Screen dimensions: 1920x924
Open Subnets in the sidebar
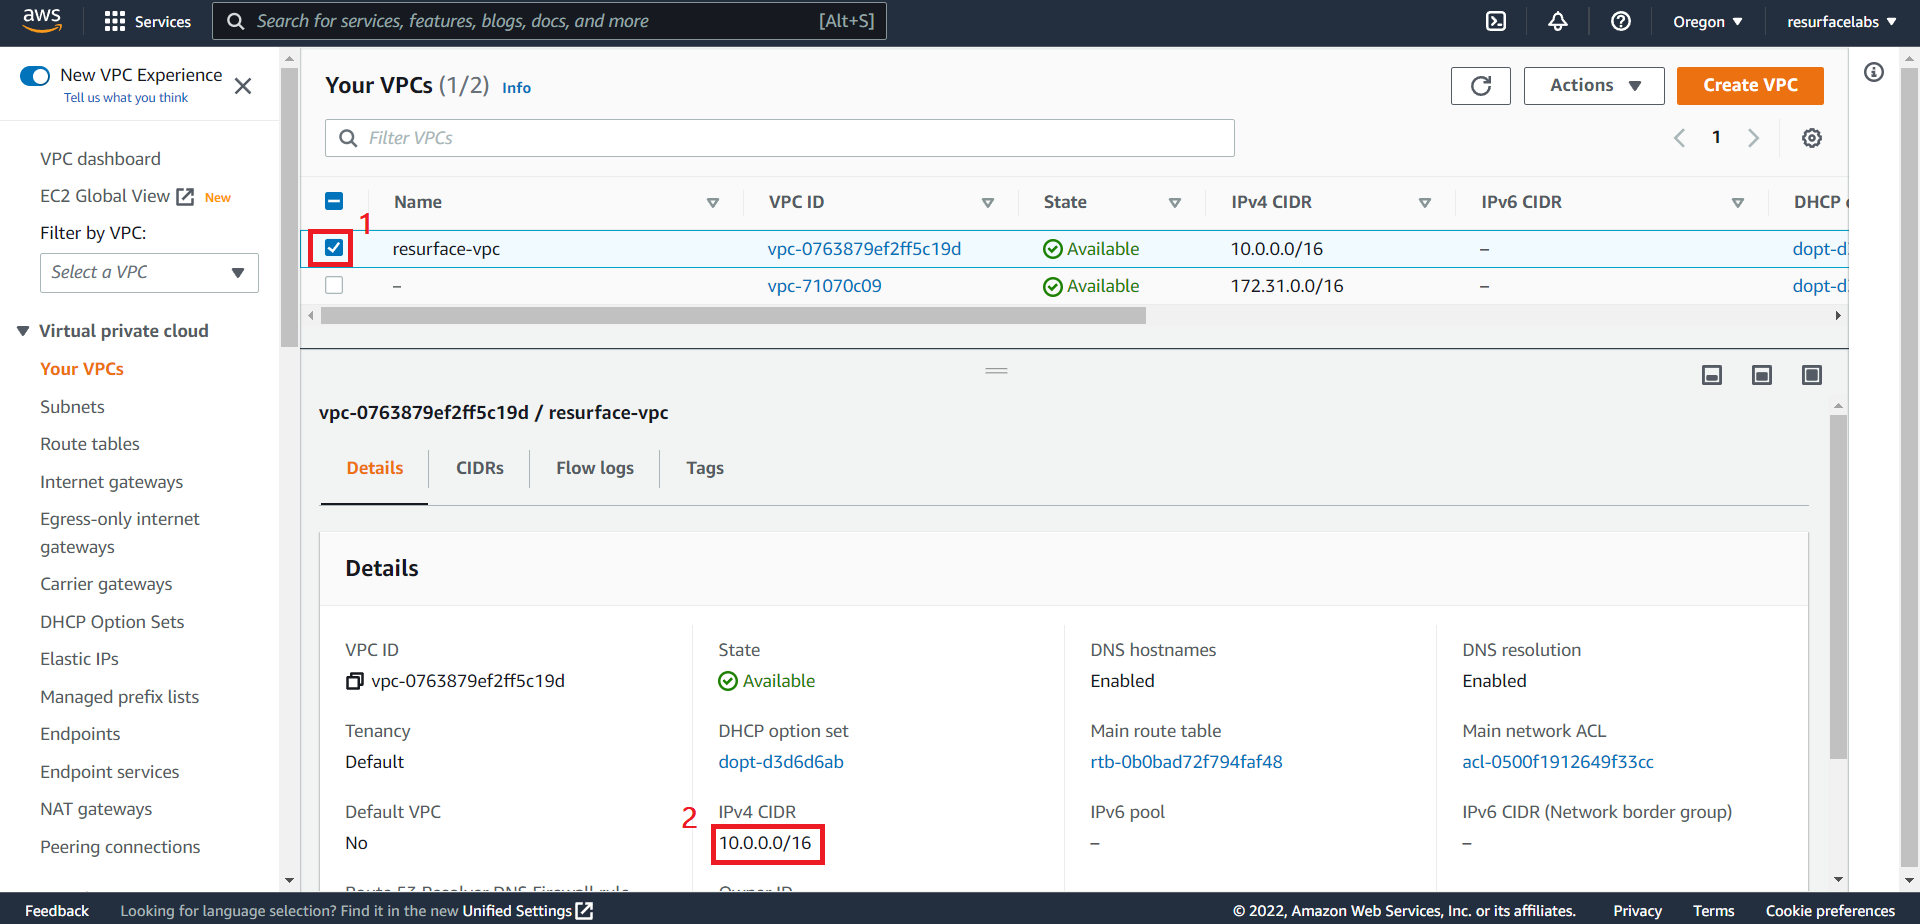click(x=72, y=407)
